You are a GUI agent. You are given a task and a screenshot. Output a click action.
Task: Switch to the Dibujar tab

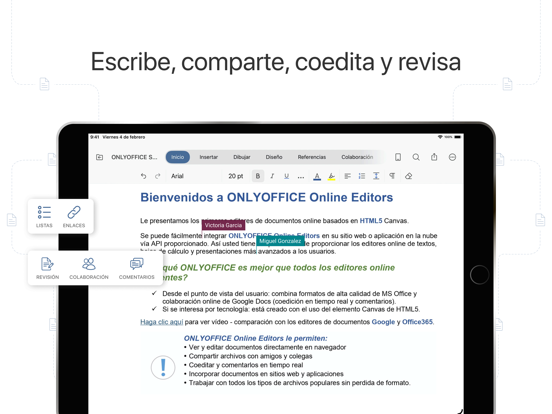coord(242,157)
